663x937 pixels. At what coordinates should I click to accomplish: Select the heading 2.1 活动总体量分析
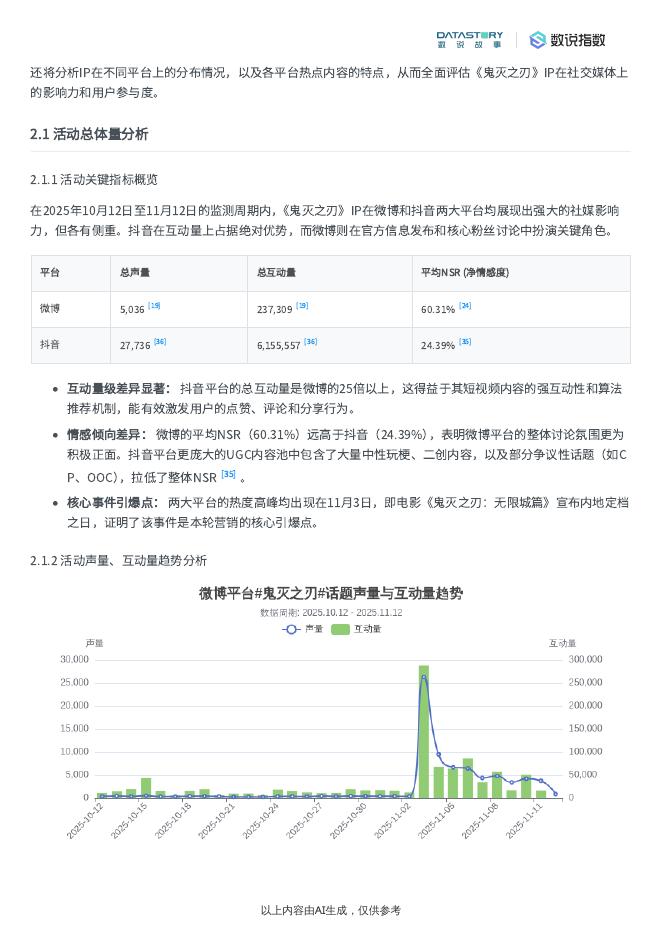pos(89,134)
